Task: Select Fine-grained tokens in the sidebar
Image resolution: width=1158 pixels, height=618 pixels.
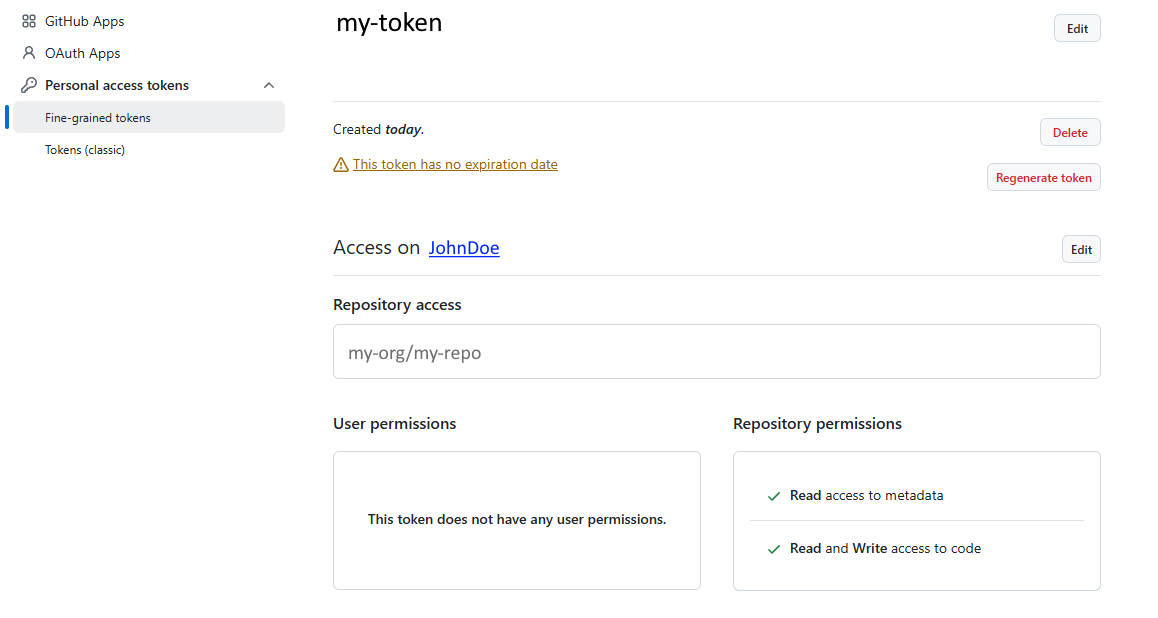Action: tap(98, 118)
